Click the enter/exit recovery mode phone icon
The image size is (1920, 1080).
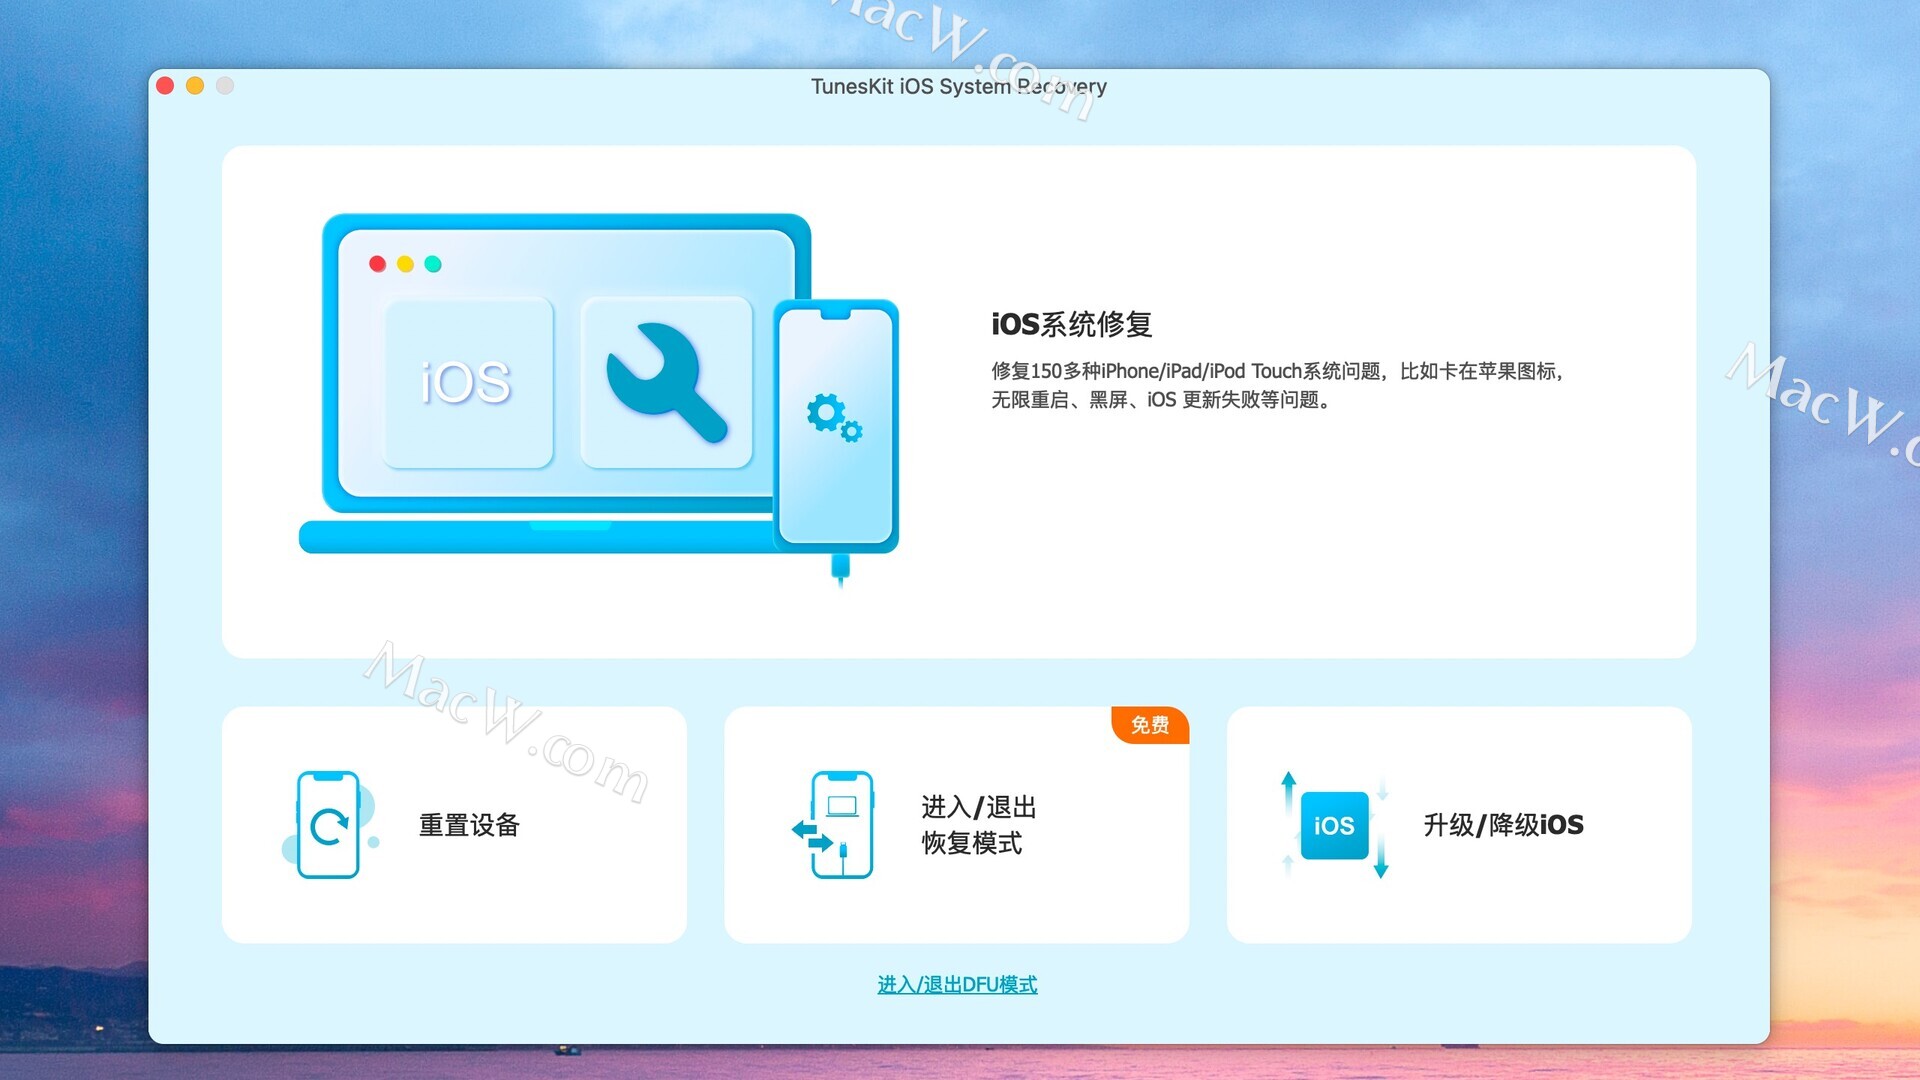[832, 825]
